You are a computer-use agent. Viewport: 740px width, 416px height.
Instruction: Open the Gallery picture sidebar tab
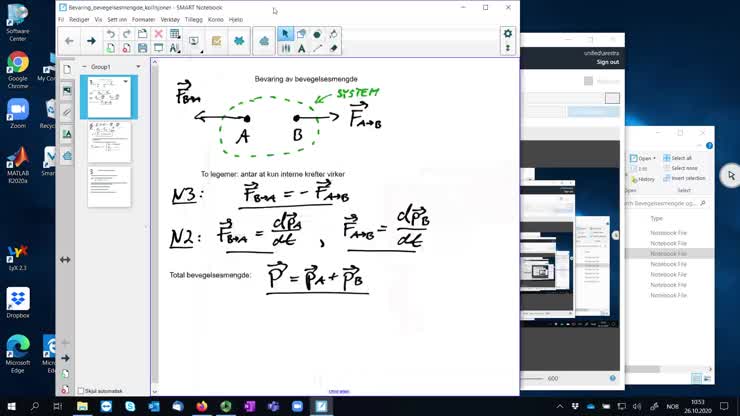coord(67,91)
